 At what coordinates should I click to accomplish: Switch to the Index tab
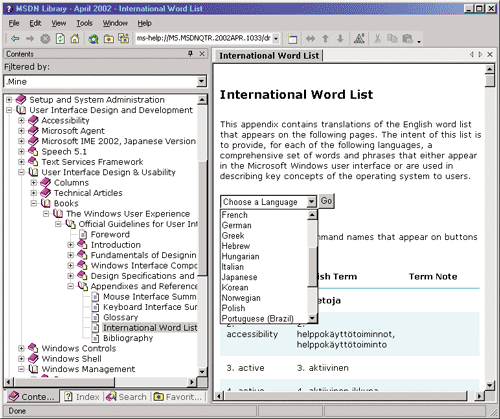tap(82, 397)
